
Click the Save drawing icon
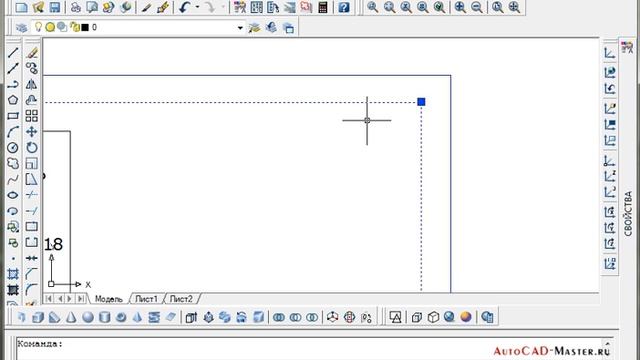55,7
